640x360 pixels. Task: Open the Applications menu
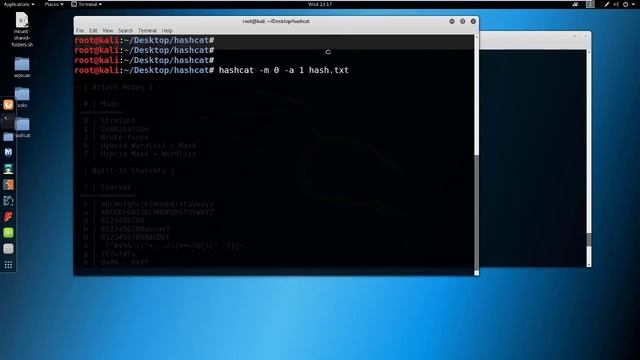pos(19,4)
